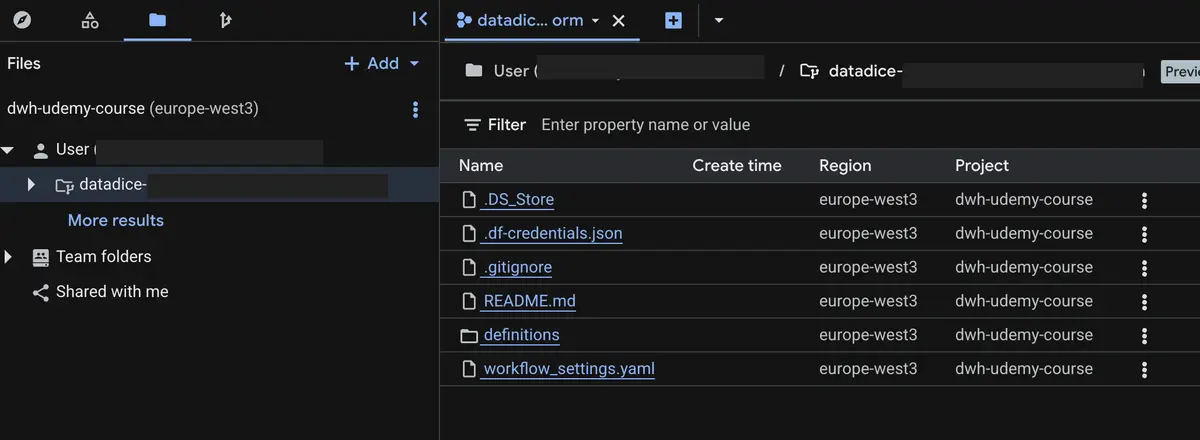The image size is (1200, 440).
Task: Open the Add dropdown caret
Action: [x=414, y=63]
